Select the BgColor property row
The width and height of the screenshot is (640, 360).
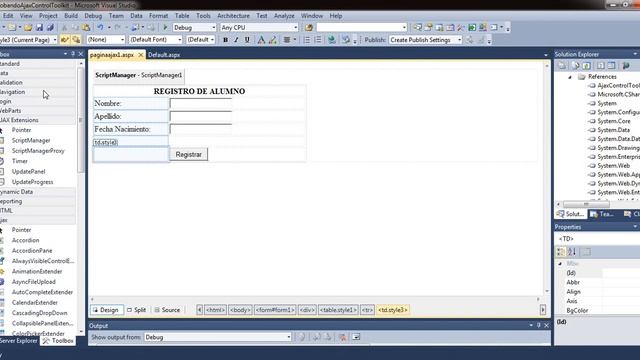[598, 311]
